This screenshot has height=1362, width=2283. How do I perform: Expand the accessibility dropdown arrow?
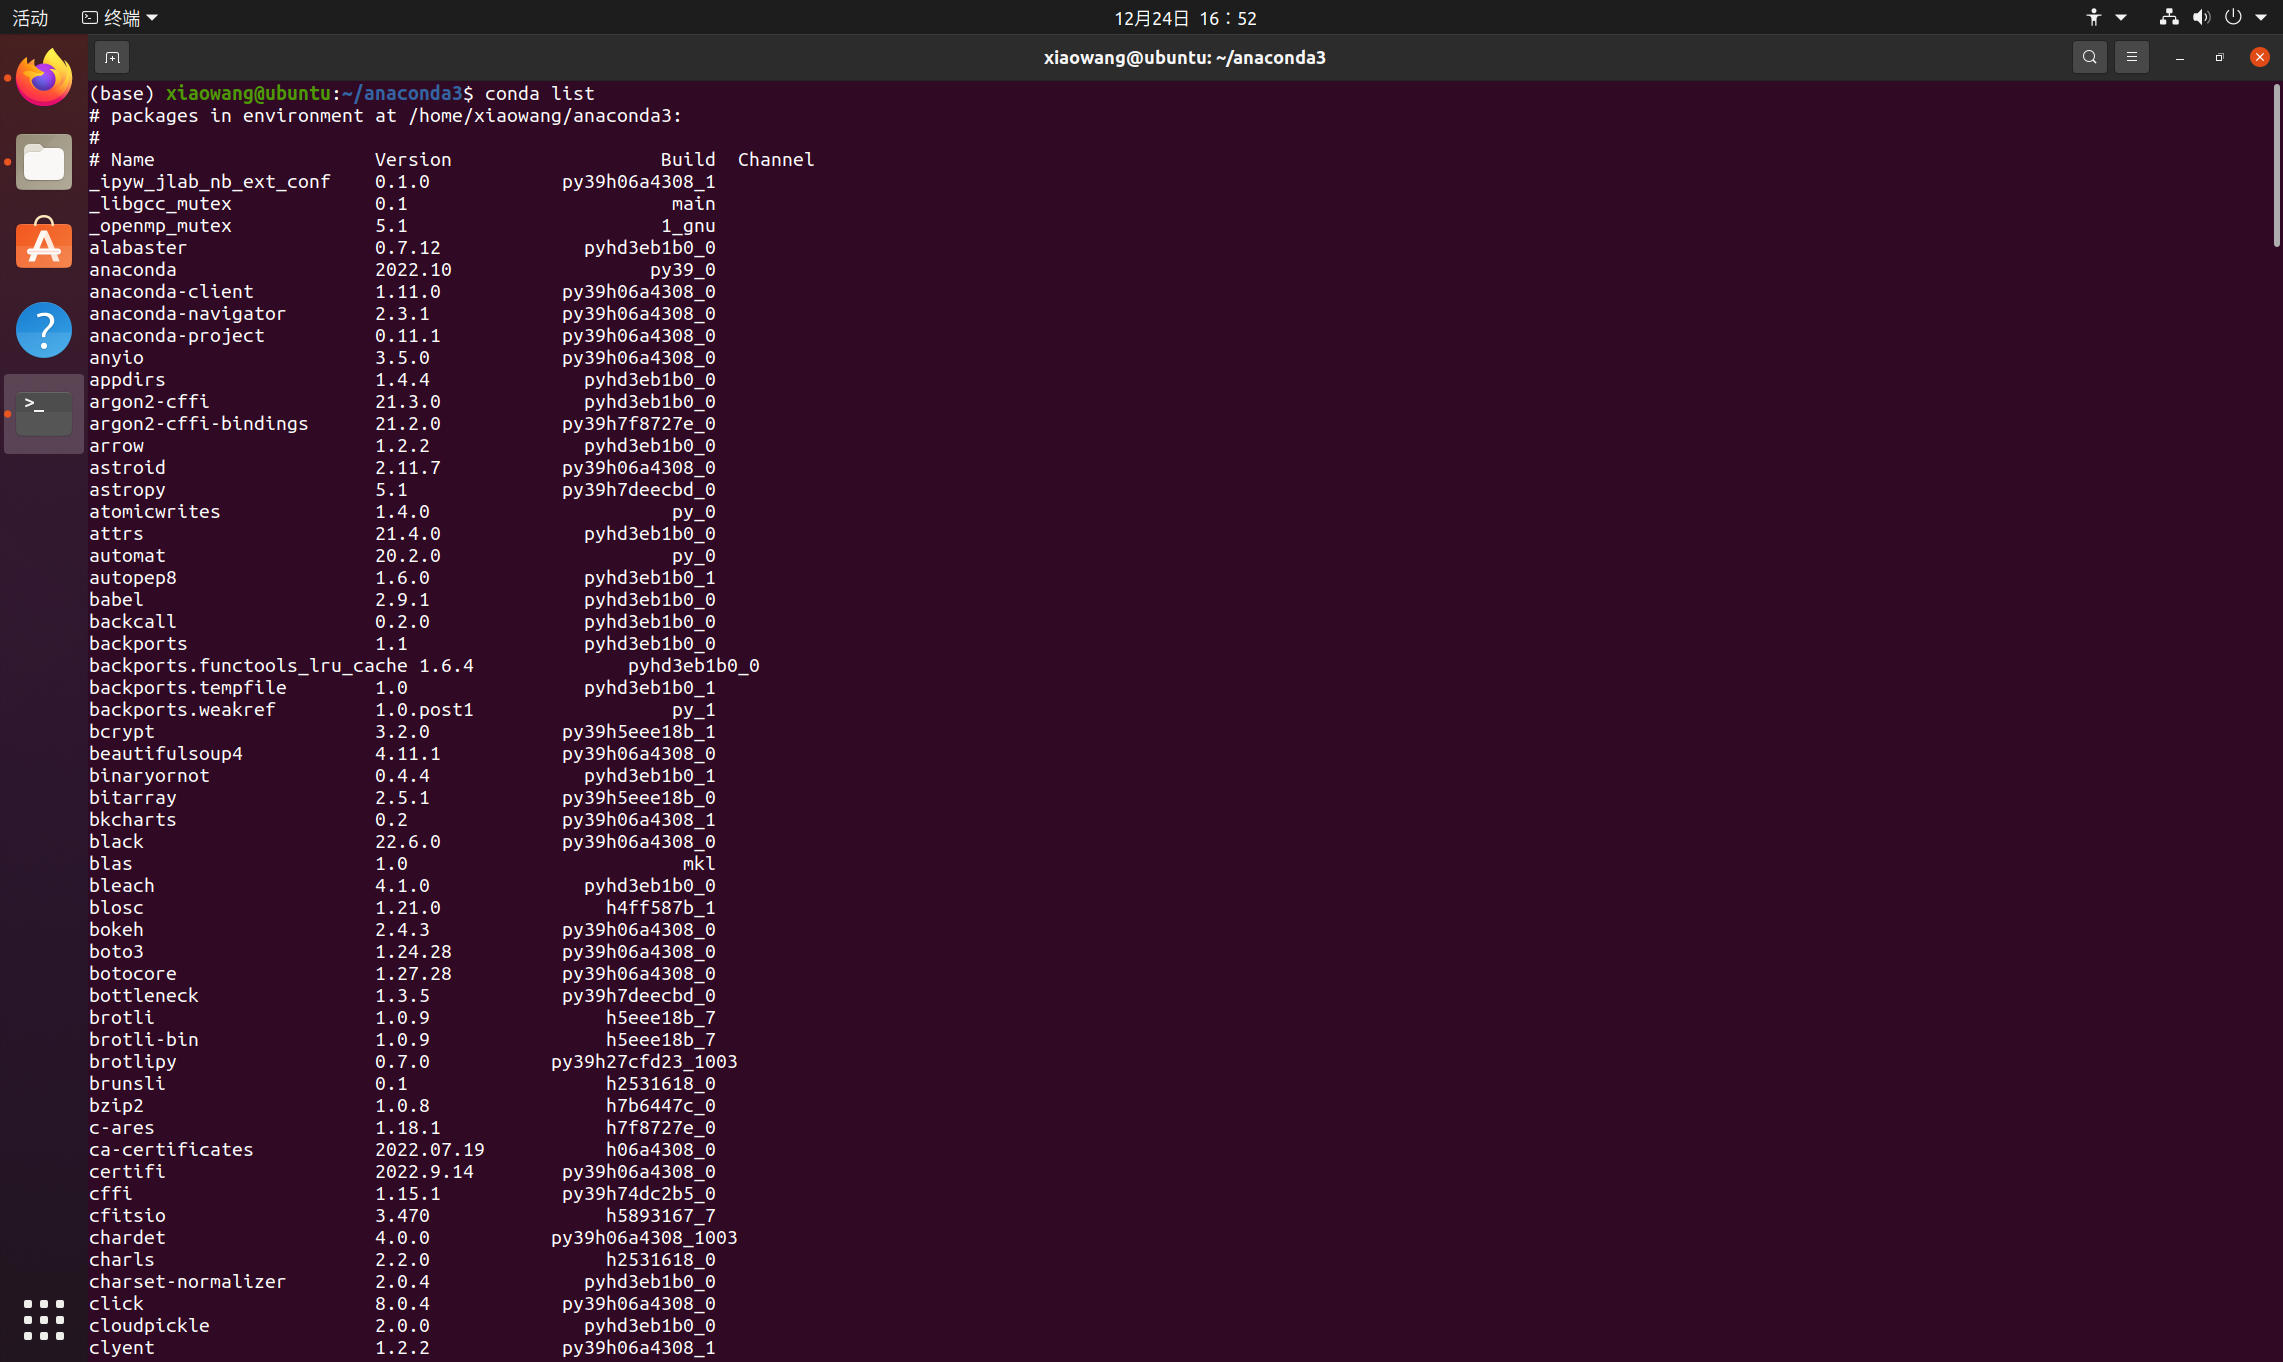pos(2121,17)
